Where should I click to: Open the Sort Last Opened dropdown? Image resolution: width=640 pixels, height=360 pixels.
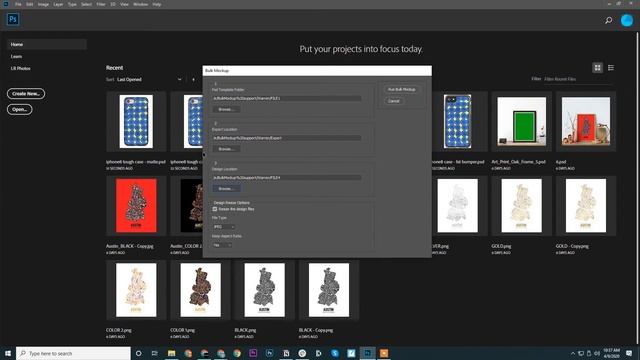pos(149,80)
